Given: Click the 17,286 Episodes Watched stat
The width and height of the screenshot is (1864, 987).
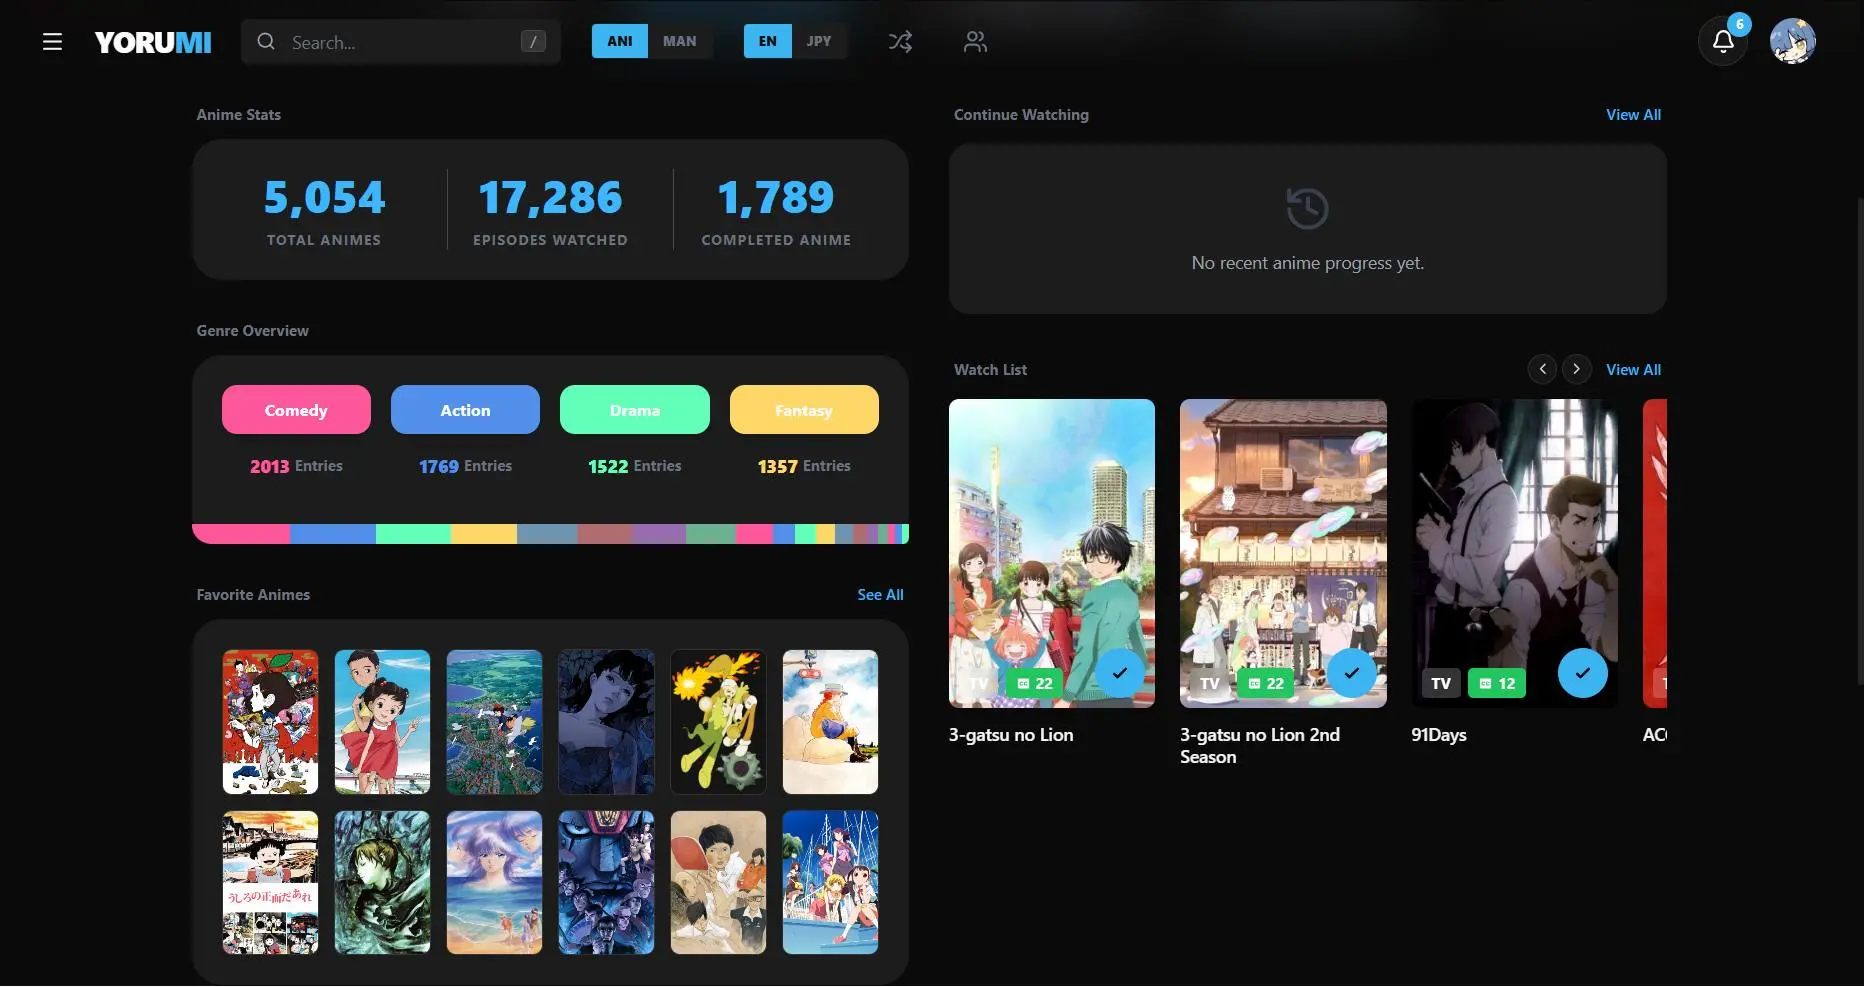Looking at the screenshot, I should (x=550, y=210).
